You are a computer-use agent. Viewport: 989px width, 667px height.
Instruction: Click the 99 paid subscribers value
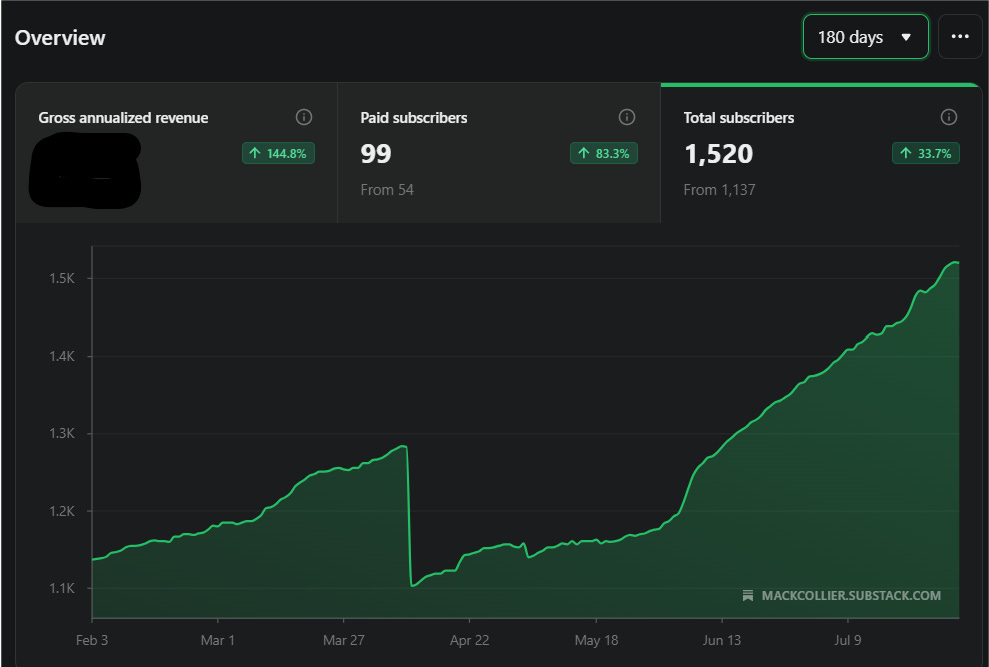tap(376, 154)
